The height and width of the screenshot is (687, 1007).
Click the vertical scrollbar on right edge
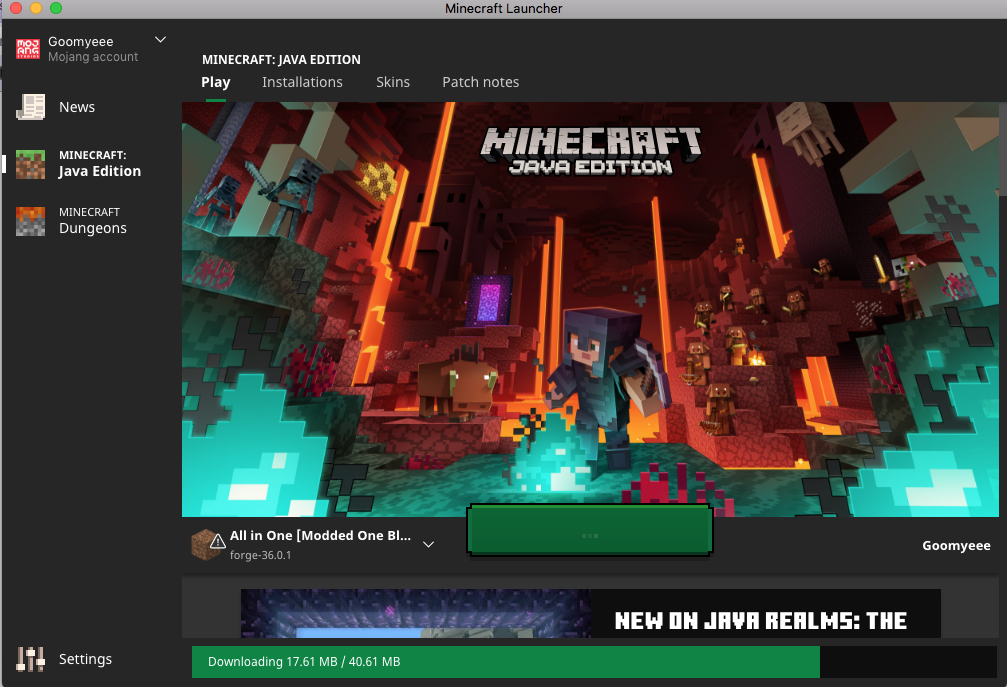pyautogui.click(x=1001, y=150)
